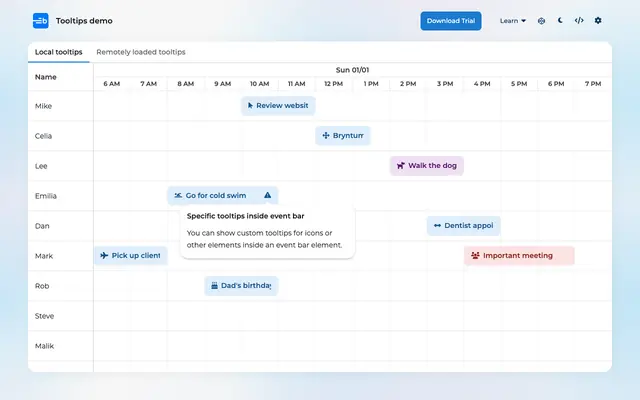Click the 7 AM time header
The width and height of the screenshot is (640, 400).
pos(149,84)
